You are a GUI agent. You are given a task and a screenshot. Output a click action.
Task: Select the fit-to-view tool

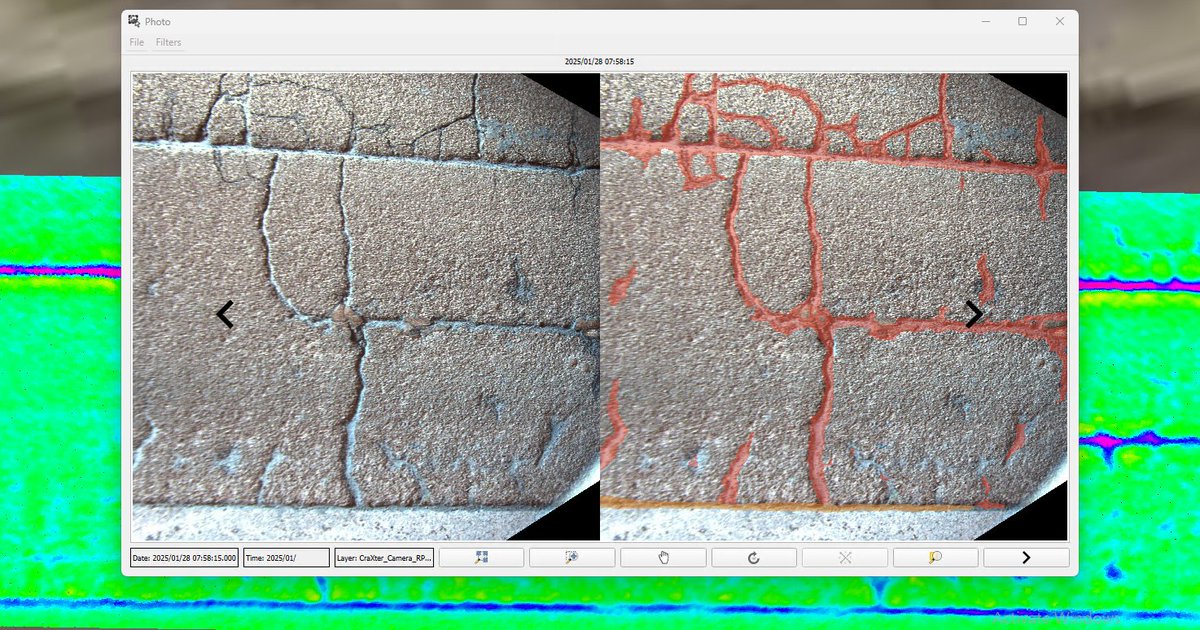coord(481,557)
